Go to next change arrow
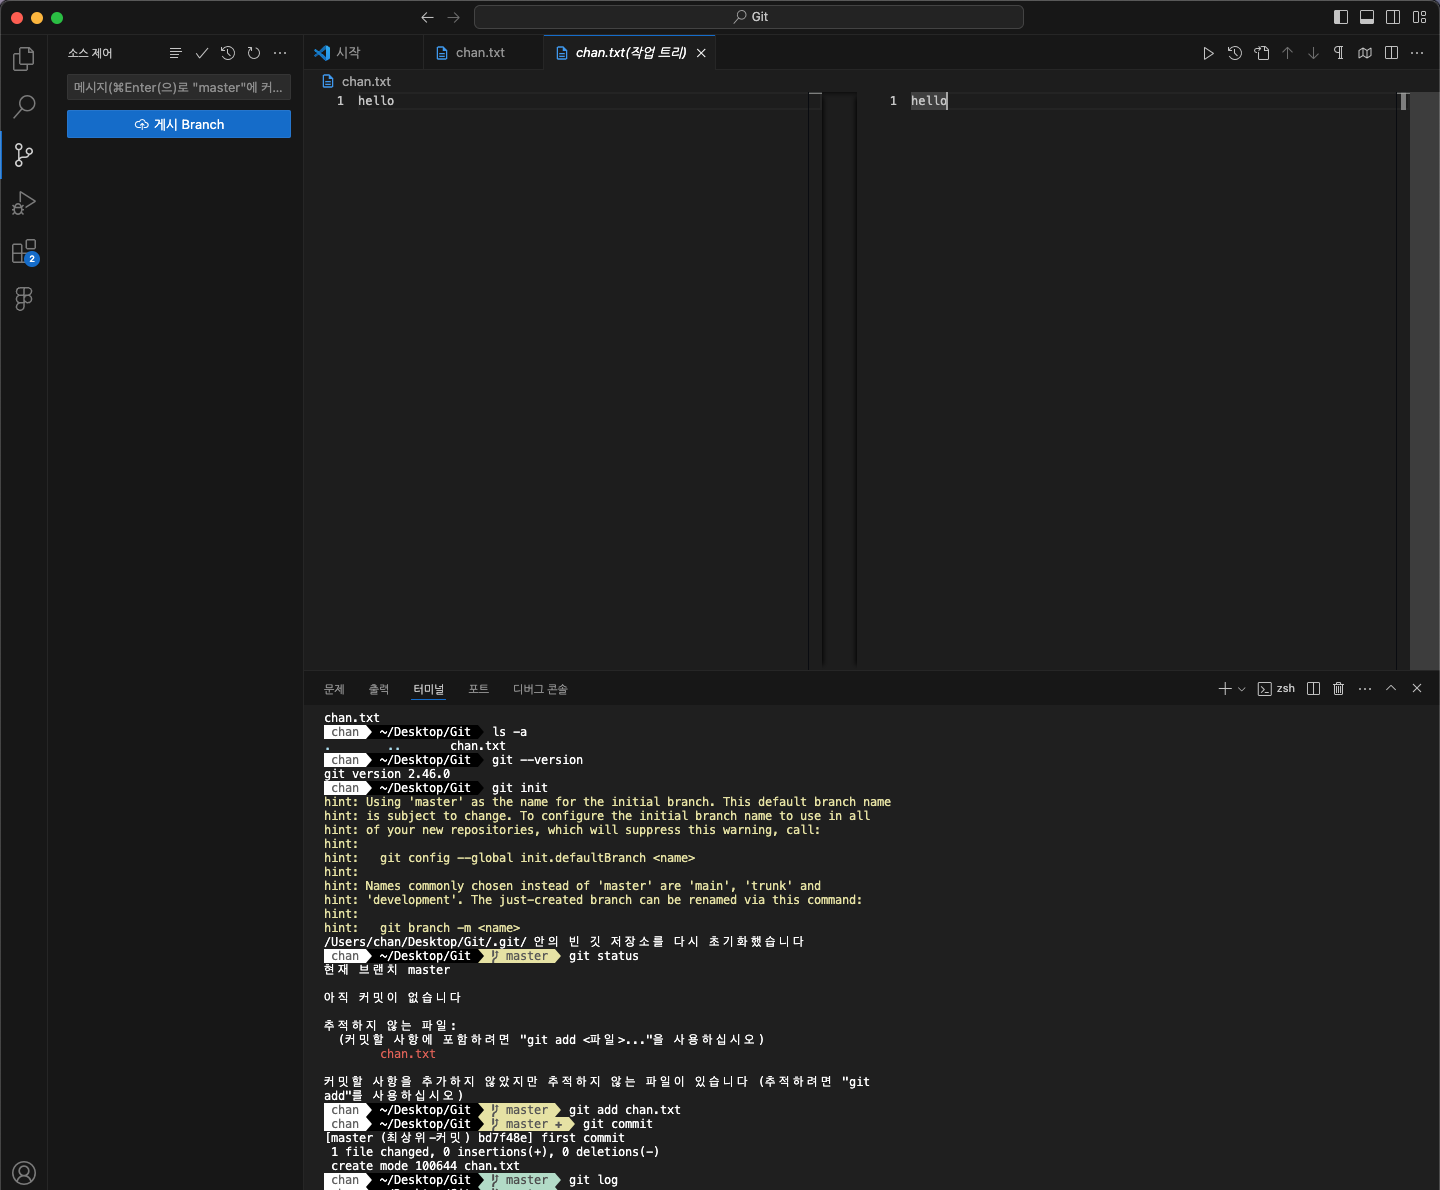The image size is (1440, 1190). pos(1314,53)
